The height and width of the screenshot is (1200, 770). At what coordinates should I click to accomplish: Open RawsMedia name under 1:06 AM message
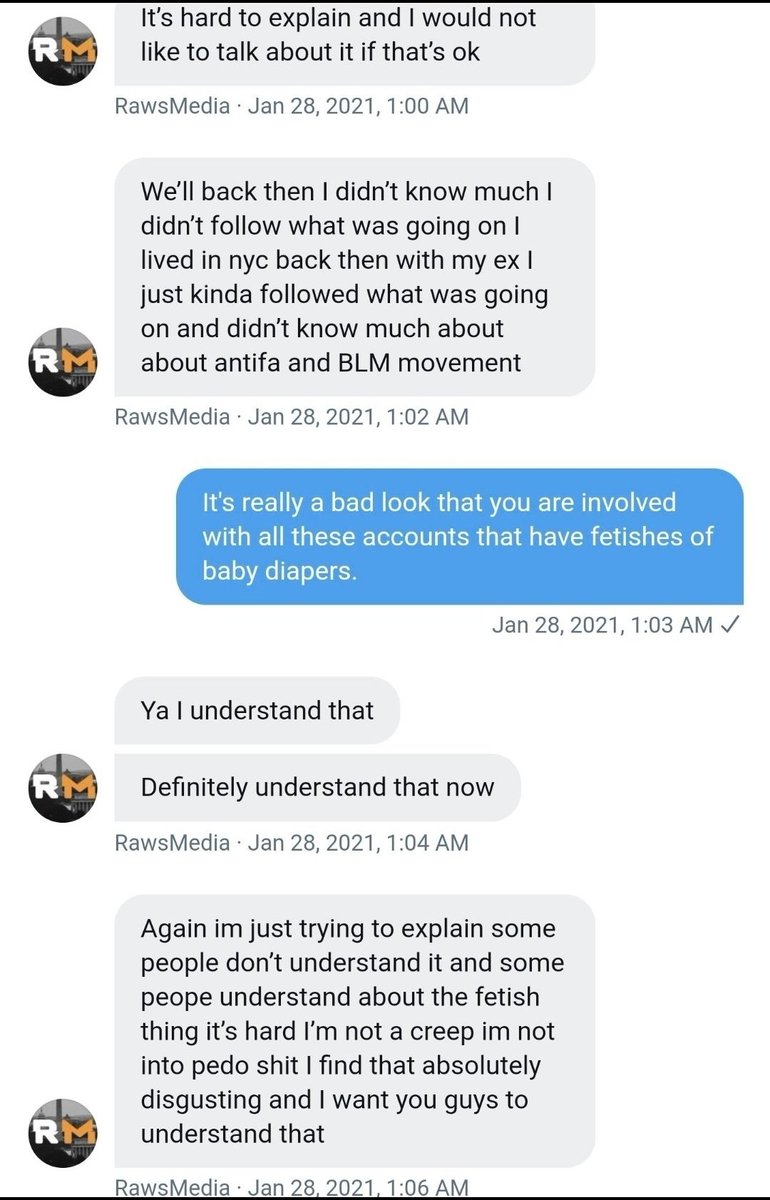pos(173,1188)
